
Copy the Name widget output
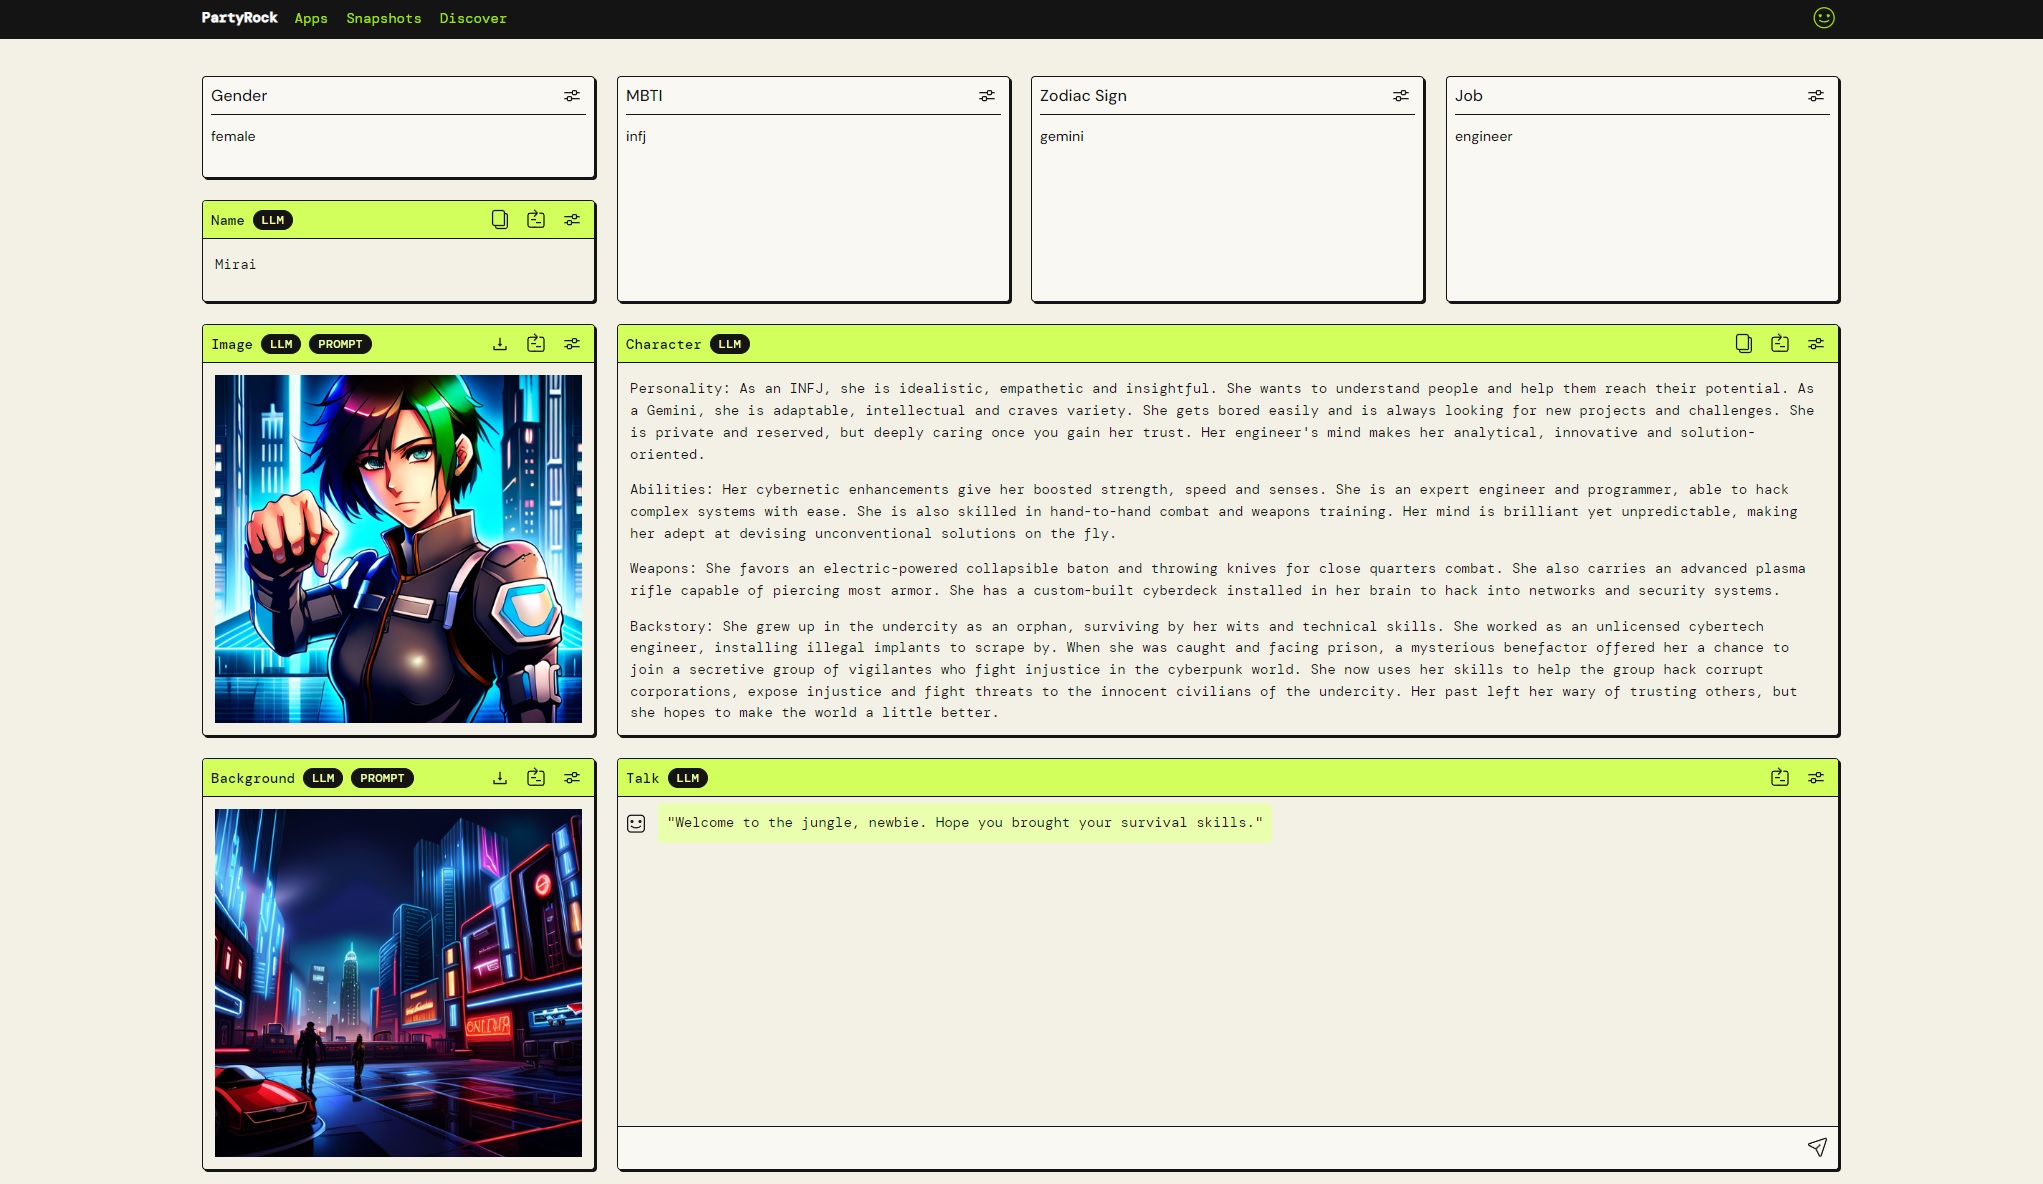500,220
